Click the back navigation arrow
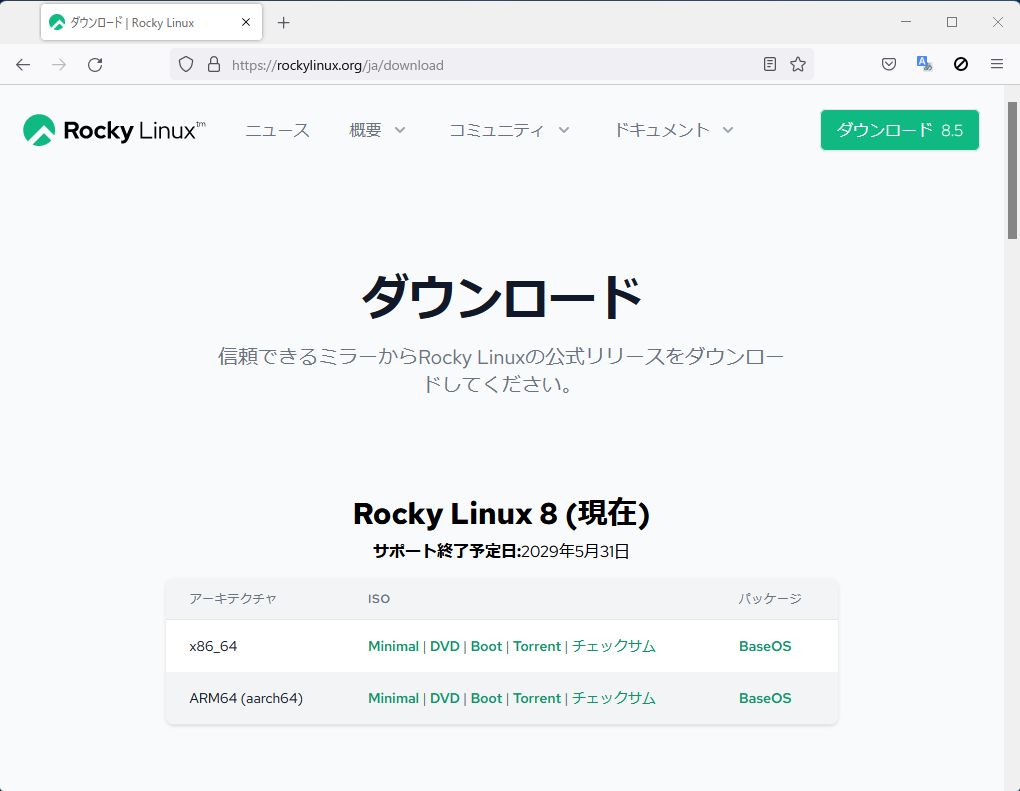1020x791 pixels. 23,65
